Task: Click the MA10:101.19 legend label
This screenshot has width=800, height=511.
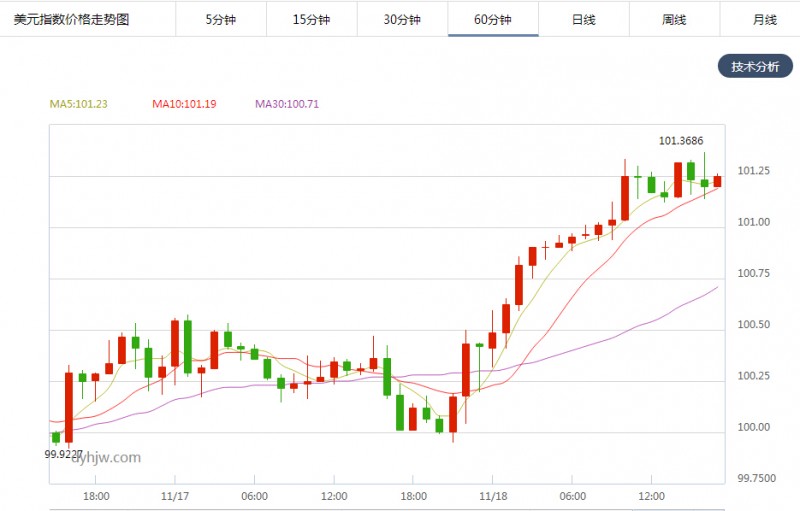Action: coord(184,104)
